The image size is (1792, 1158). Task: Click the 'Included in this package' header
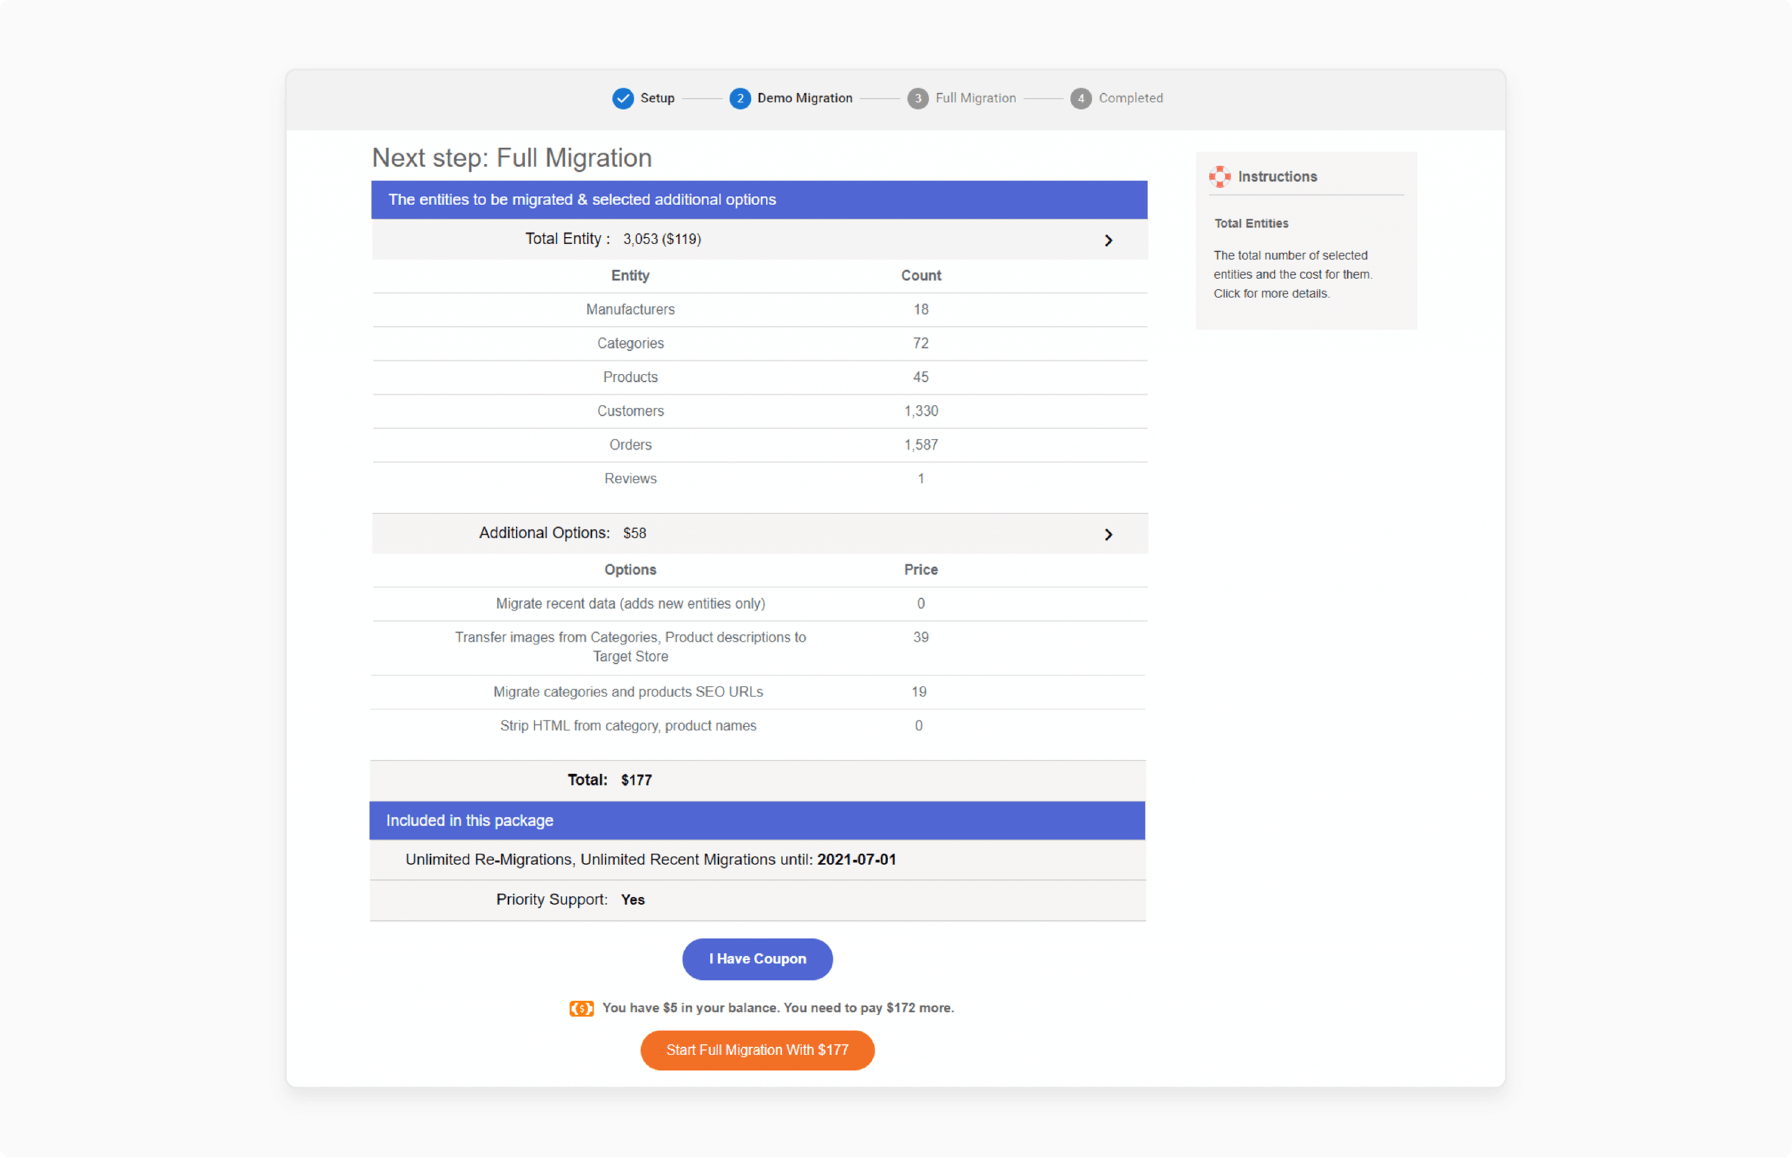pyautogui.click(x=758, y=821)
